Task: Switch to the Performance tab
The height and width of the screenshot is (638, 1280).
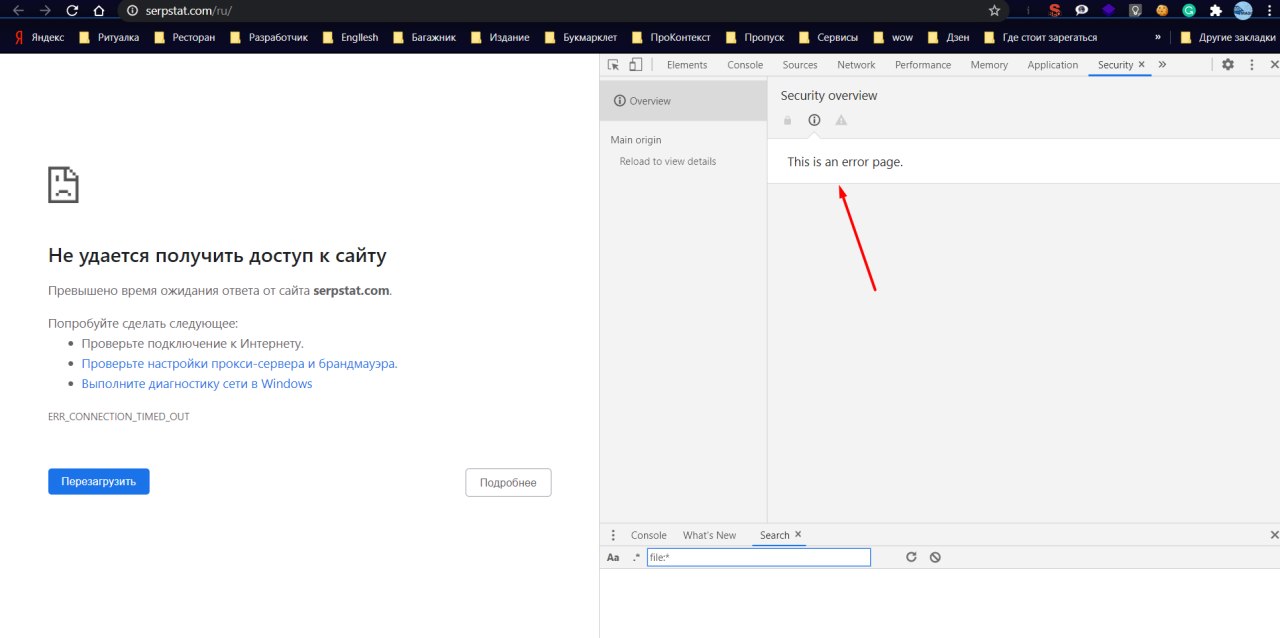Action: [x=923, y=65]
